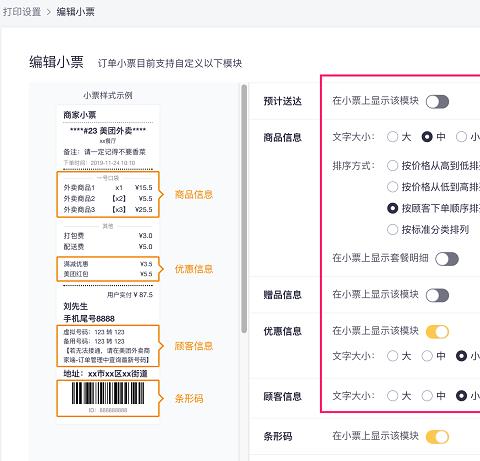
Task: Enable 在小票上显示套餐明细 switch
Action: point(447,259)
